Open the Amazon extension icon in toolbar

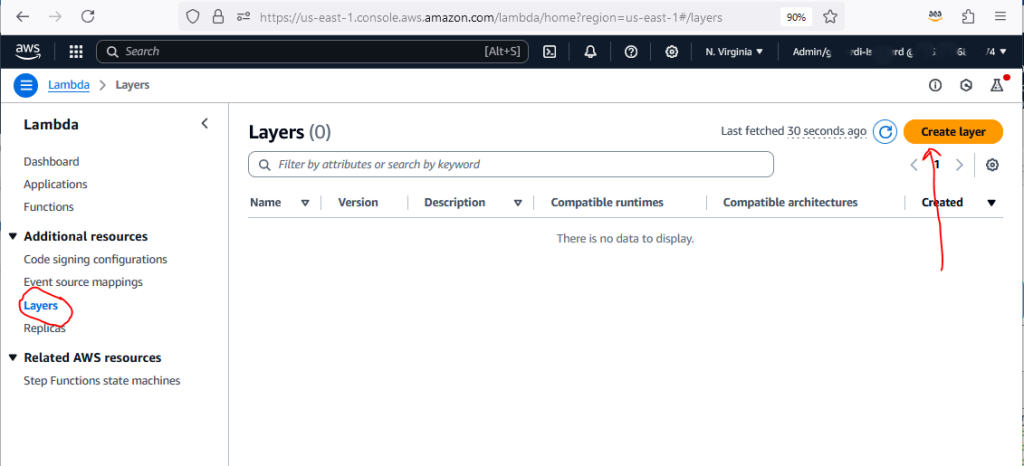coord(935,17)
